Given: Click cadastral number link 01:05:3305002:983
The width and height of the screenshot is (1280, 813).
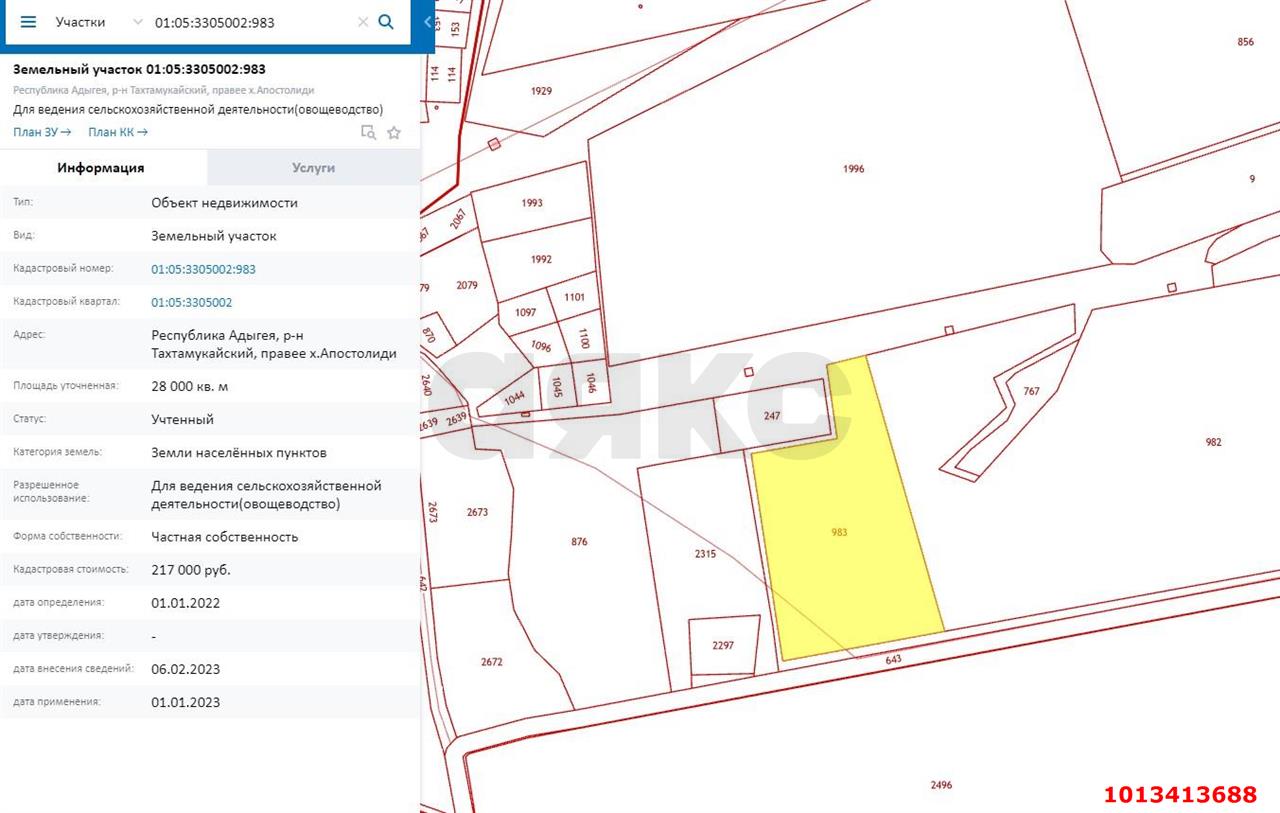Looking at the screenshot, I should coord(203,269).
